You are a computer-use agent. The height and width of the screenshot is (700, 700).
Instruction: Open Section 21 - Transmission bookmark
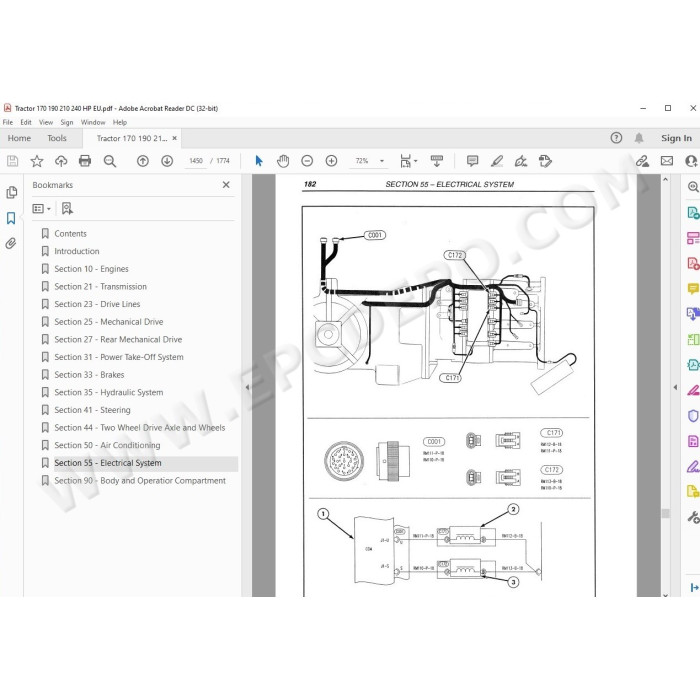(x=100, y=287)
